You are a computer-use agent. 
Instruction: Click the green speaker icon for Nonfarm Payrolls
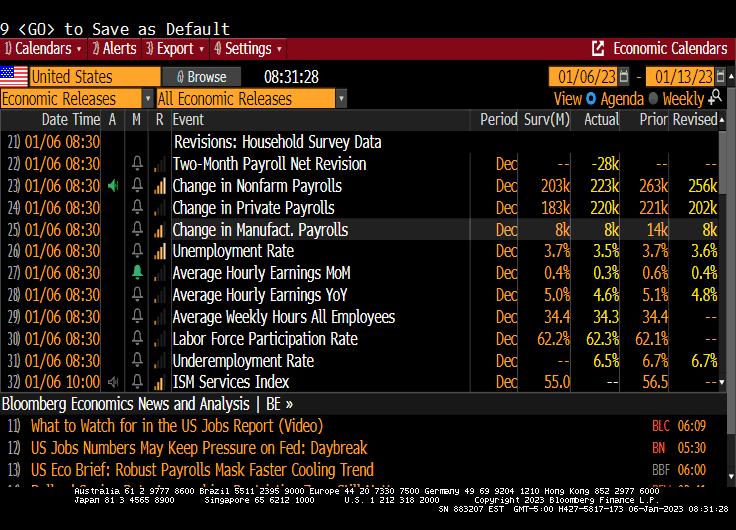click(112, 186)
